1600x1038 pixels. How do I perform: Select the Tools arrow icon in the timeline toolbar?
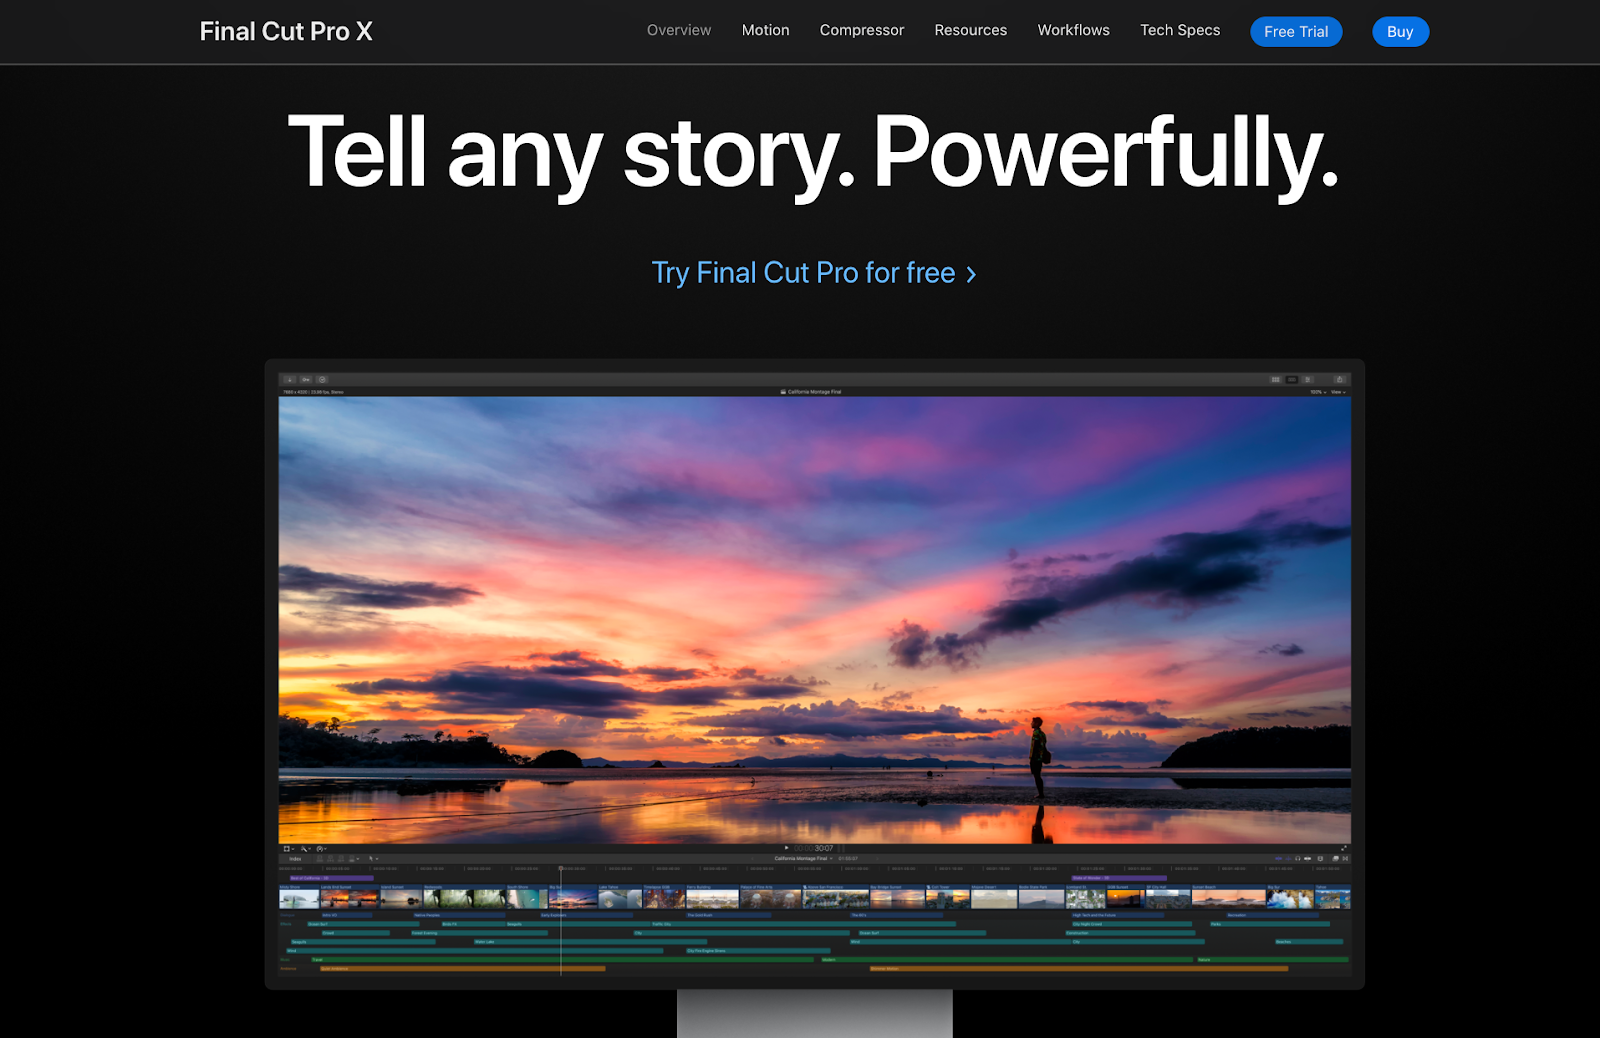click(372, 859)
